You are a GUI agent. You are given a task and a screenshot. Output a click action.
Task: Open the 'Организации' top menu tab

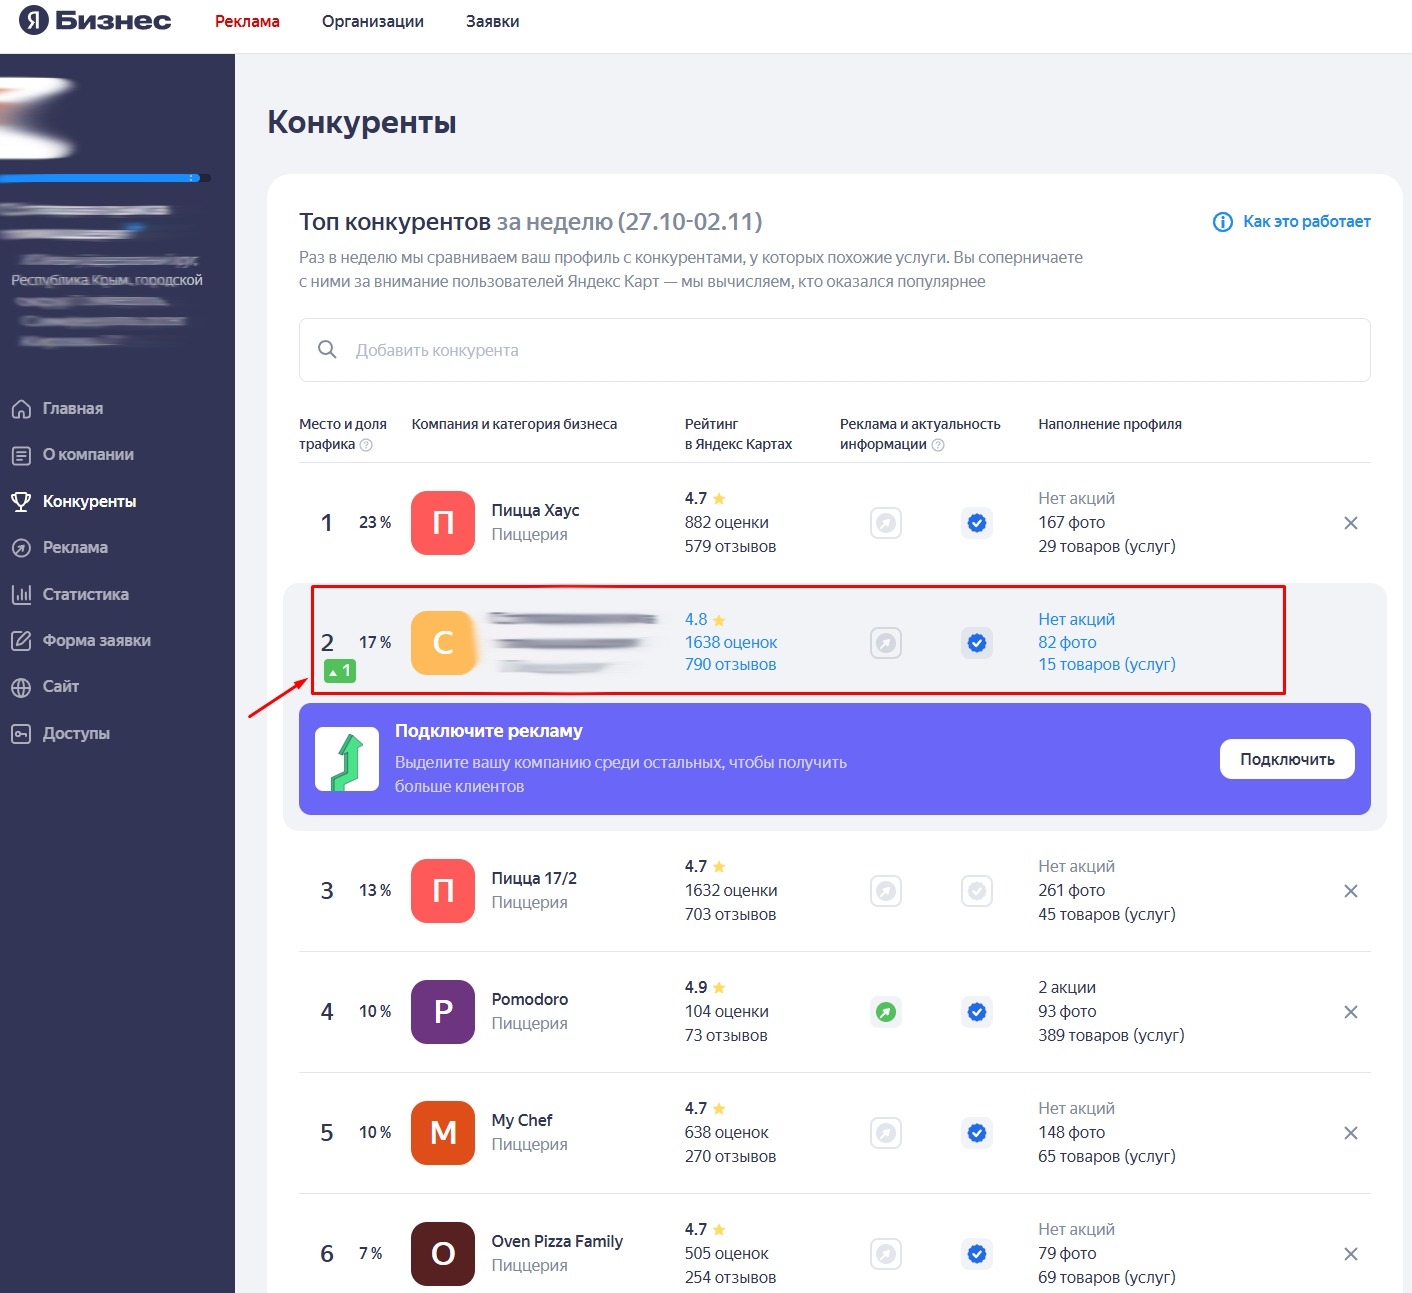[x=372, y=21]
